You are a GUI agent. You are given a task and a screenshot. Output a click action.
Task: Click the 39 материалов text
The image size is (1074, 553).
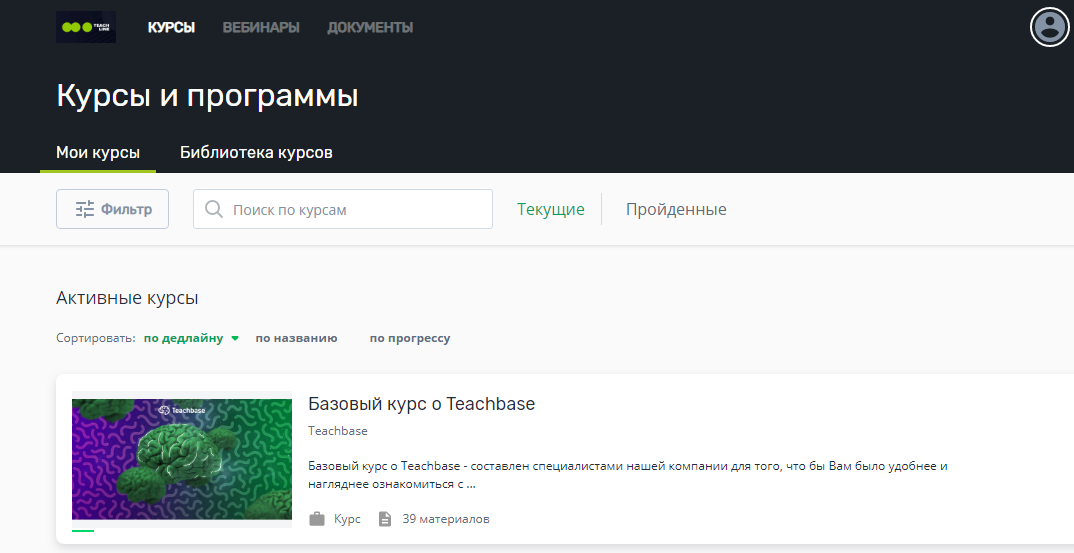click(446, 519)
